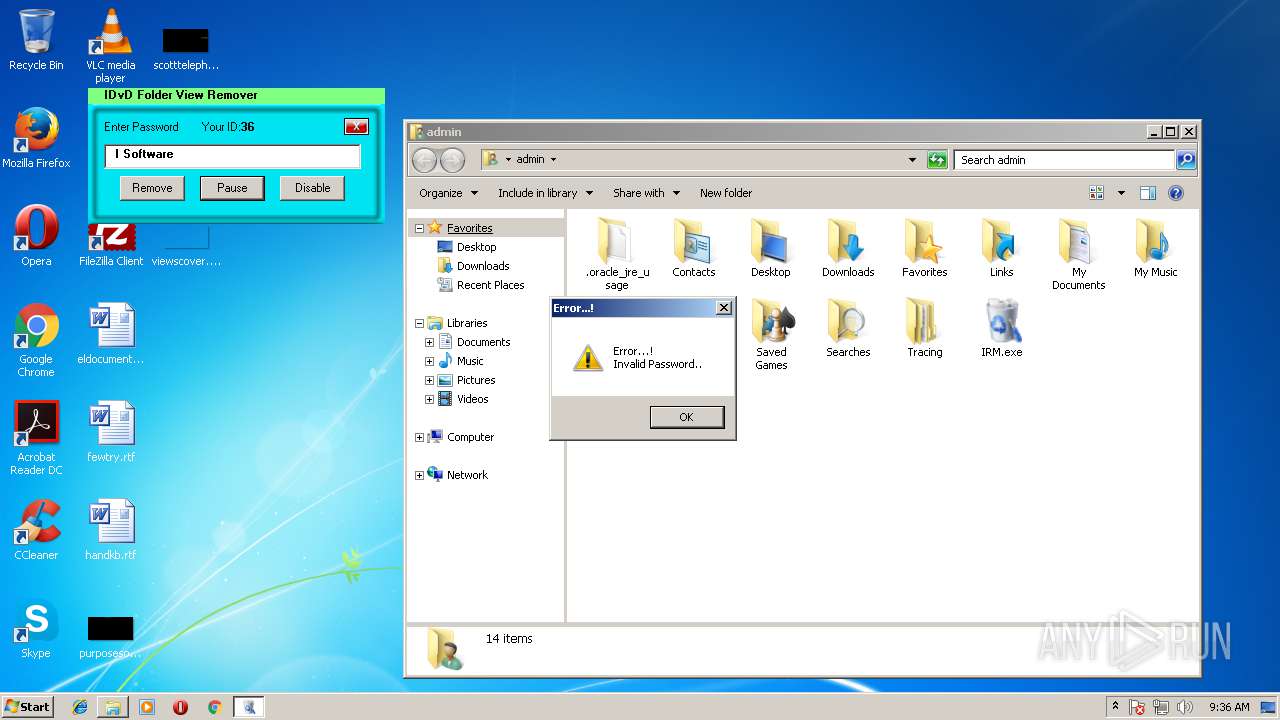1280x720 pixels.
Task: Click the Pause button
Action: pyautogui.click(x=232, y=188)
